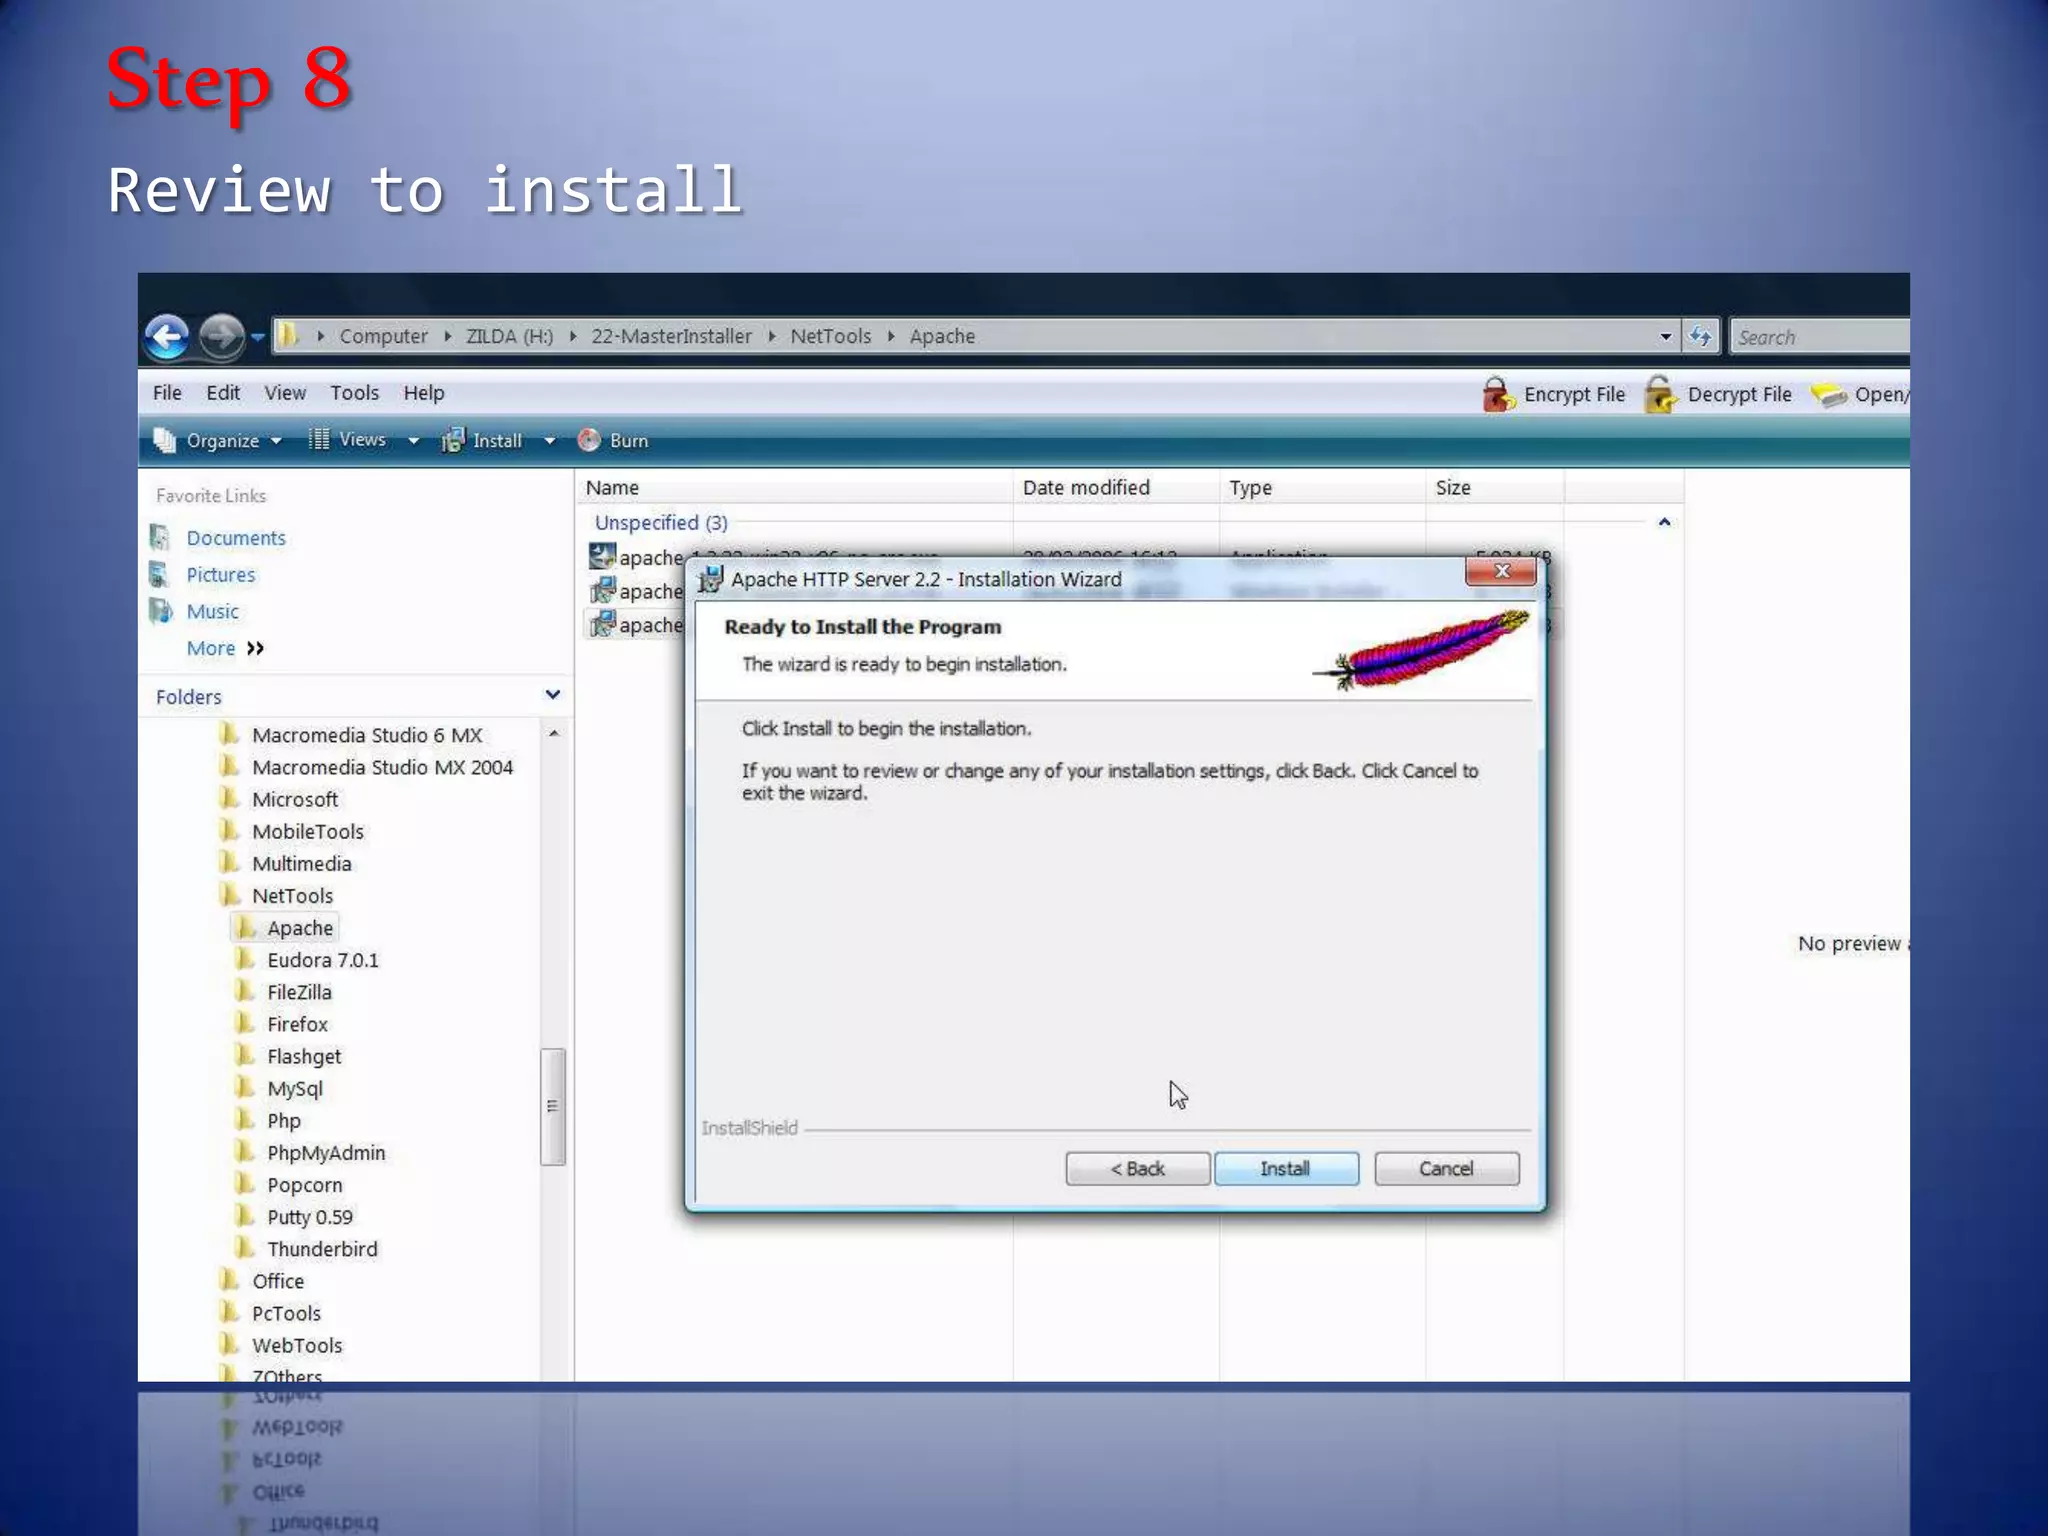This screenshot has width=2048, height=1536.
Task: Open Music favorite link
Action: (212, 612)
